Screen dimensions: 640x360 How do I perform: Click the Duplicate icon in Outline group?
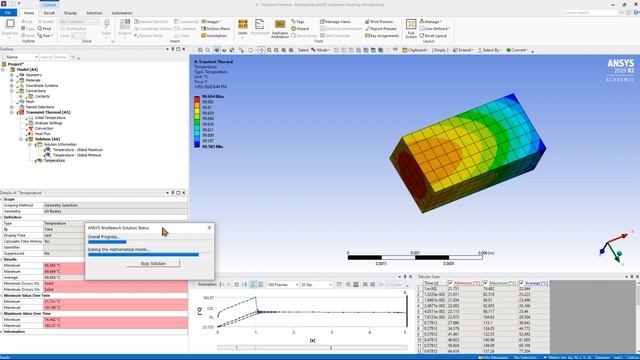[x=10, y=27]
